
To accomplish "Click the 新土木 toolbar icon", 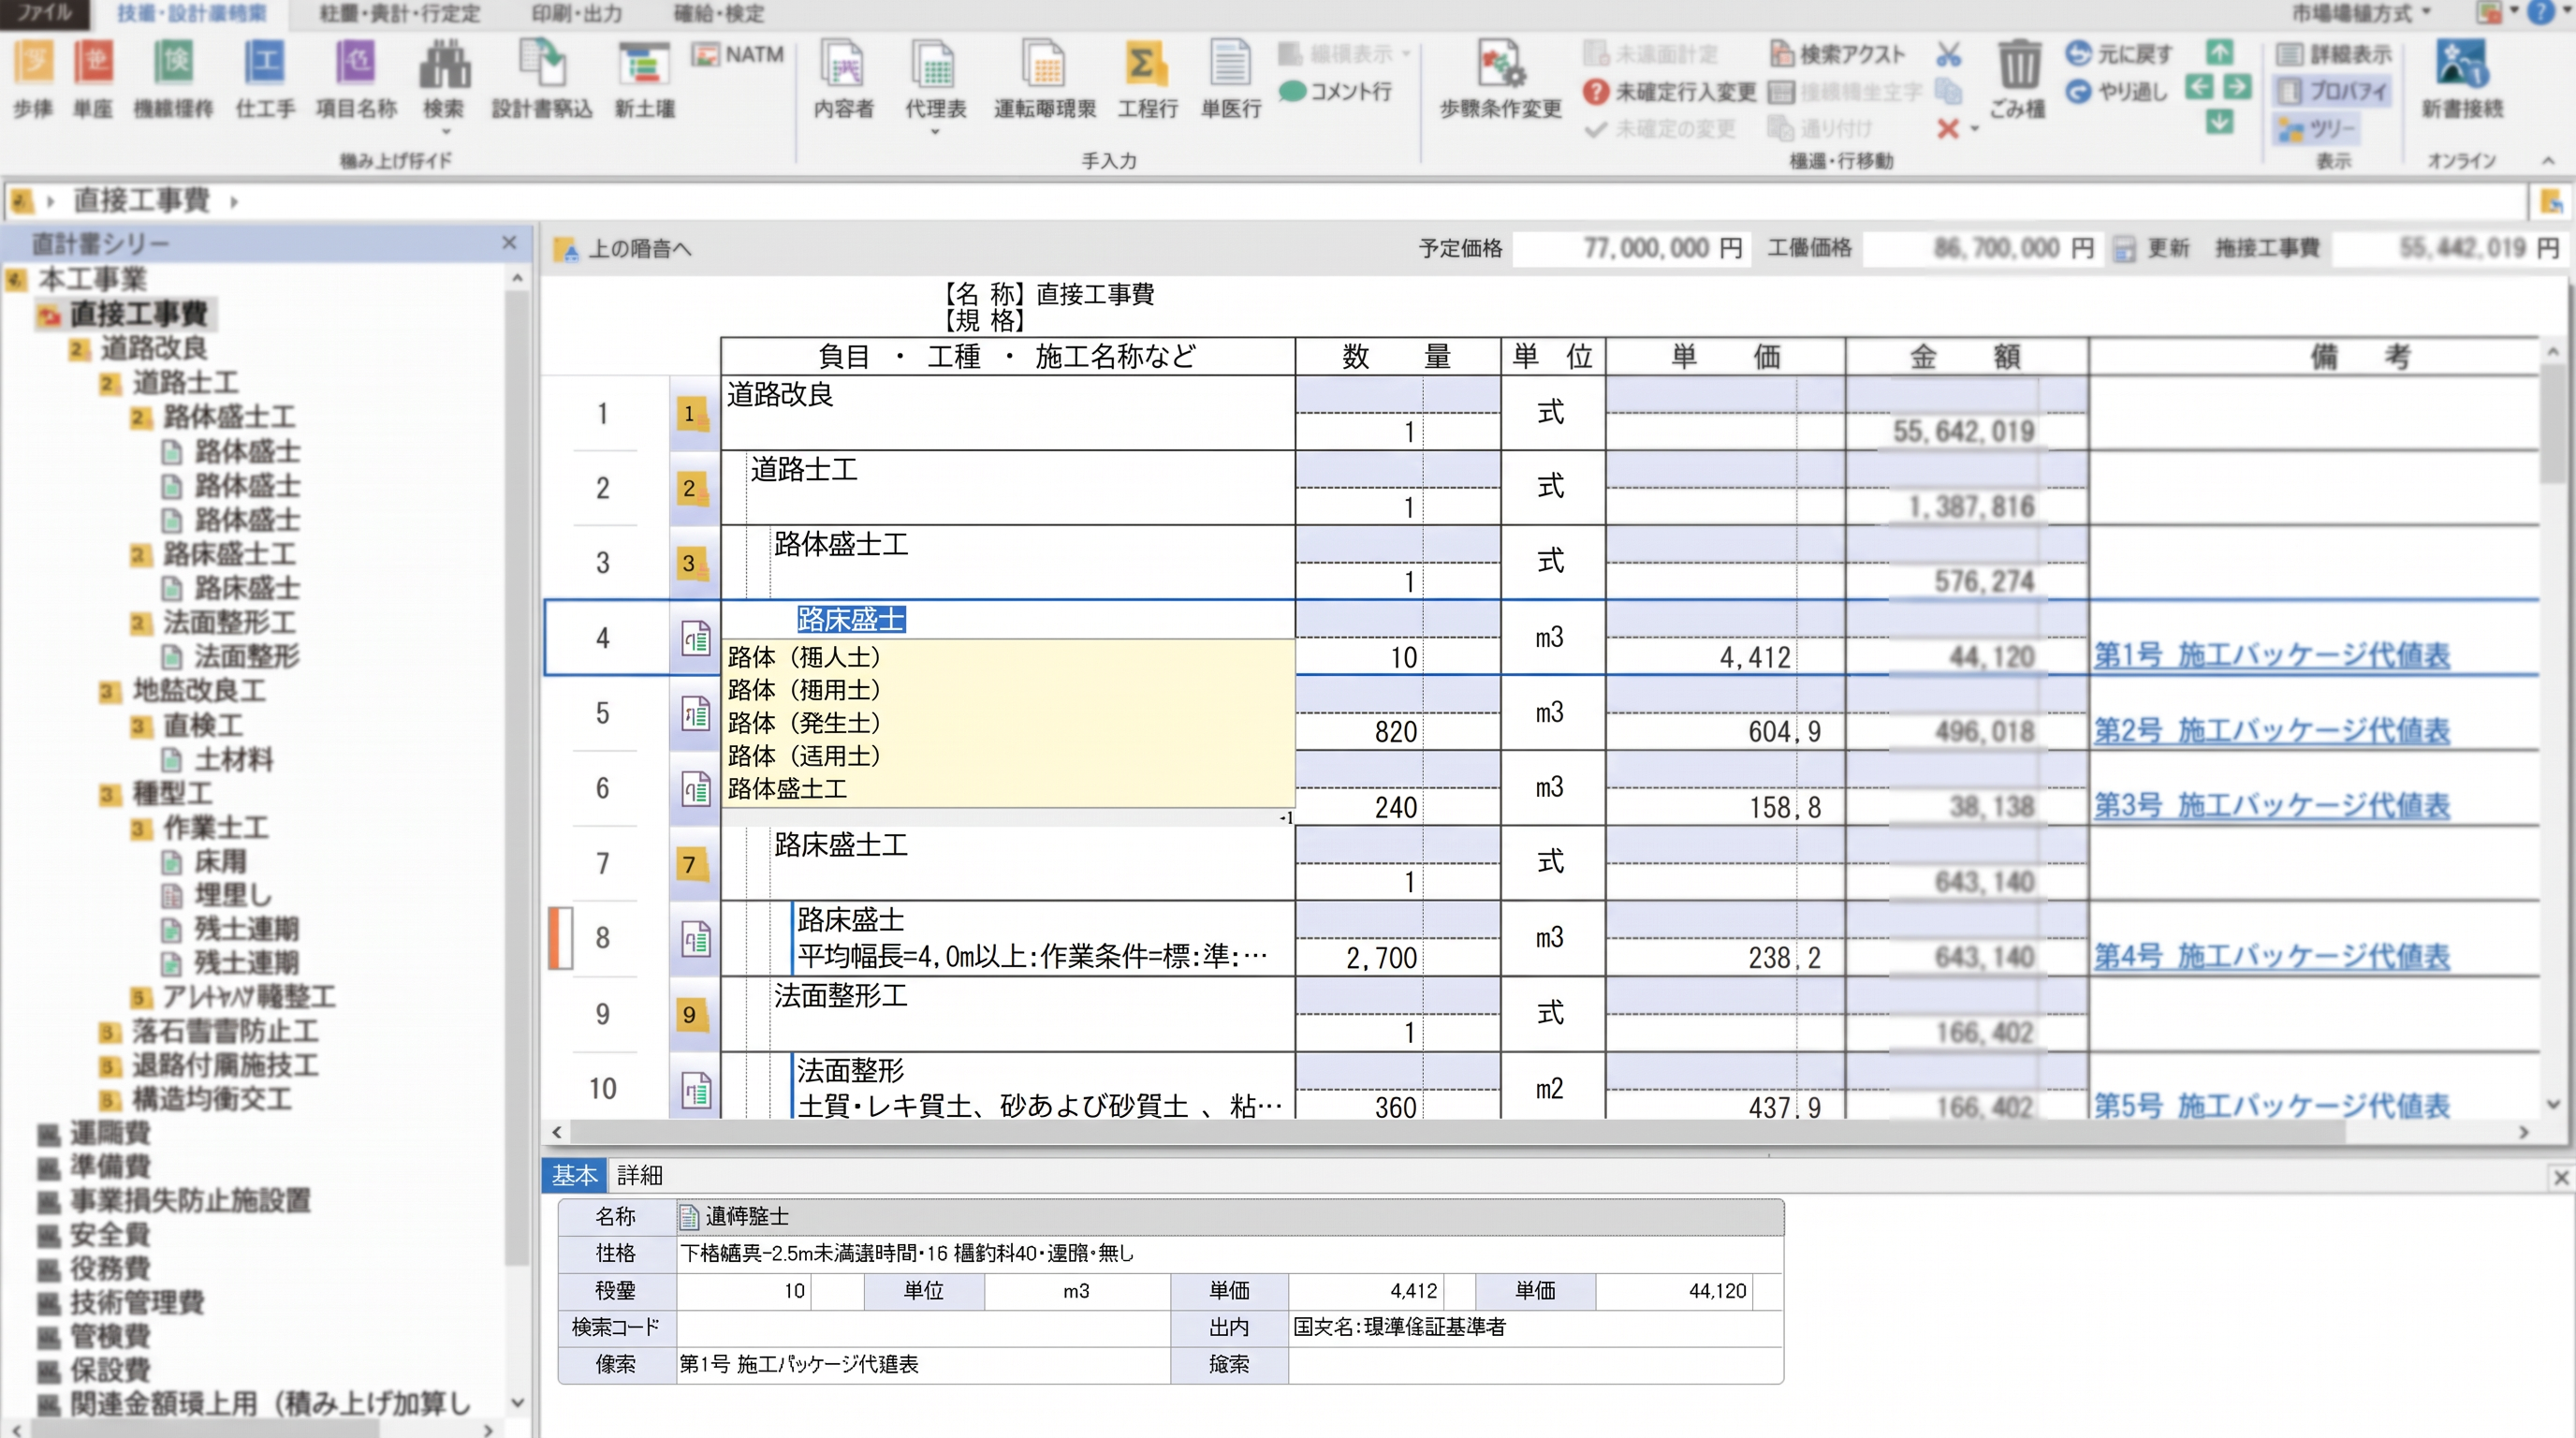I will pos(644,64).
